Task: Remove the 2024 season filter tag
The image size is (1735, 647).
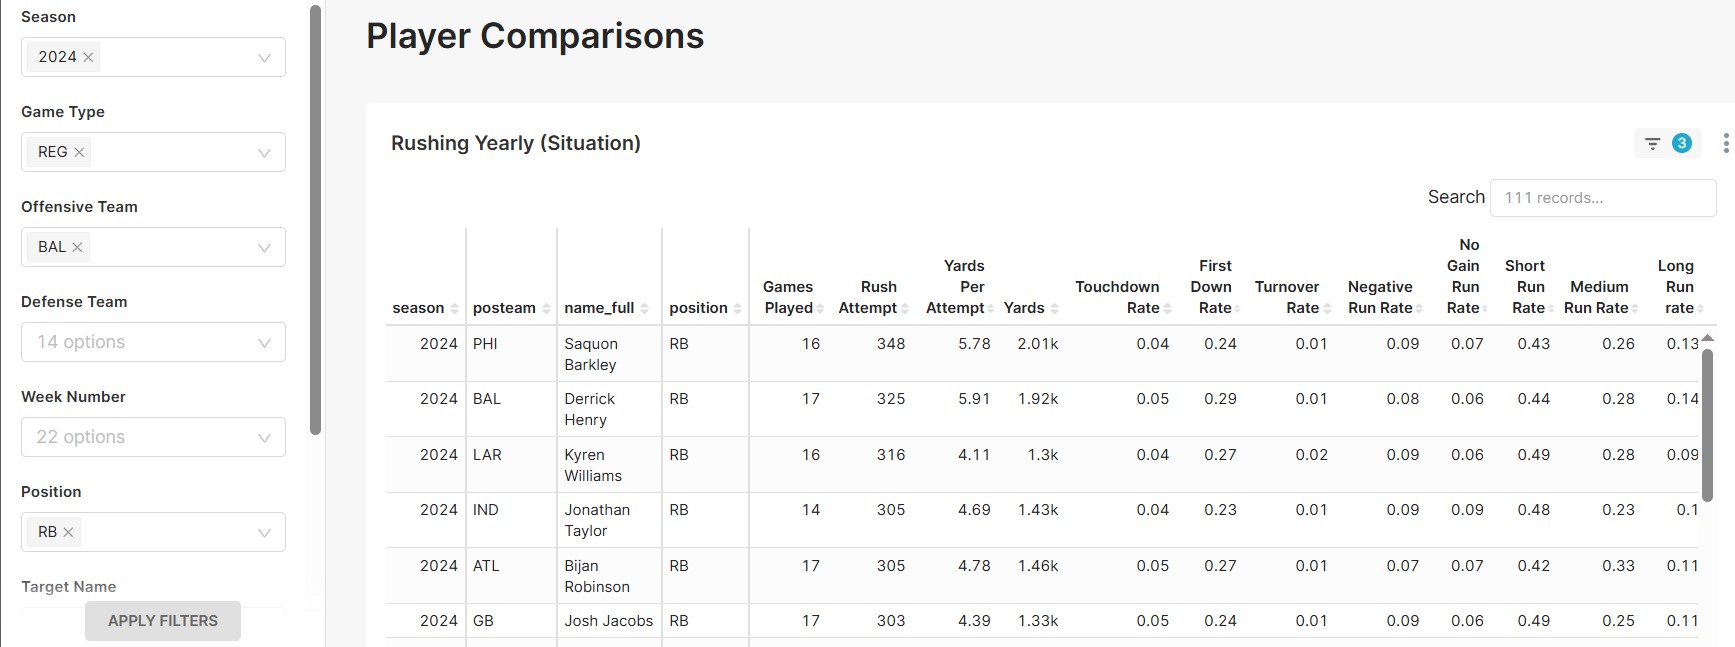Action: (89, 57)
